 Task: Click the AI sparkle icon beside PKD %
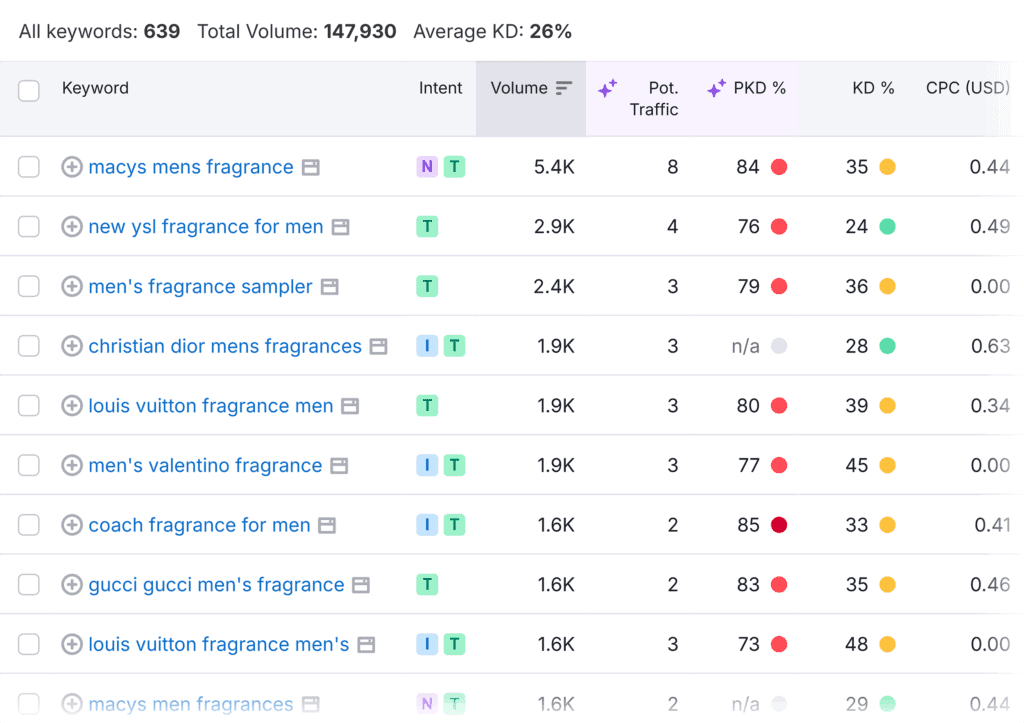(716, 88)
